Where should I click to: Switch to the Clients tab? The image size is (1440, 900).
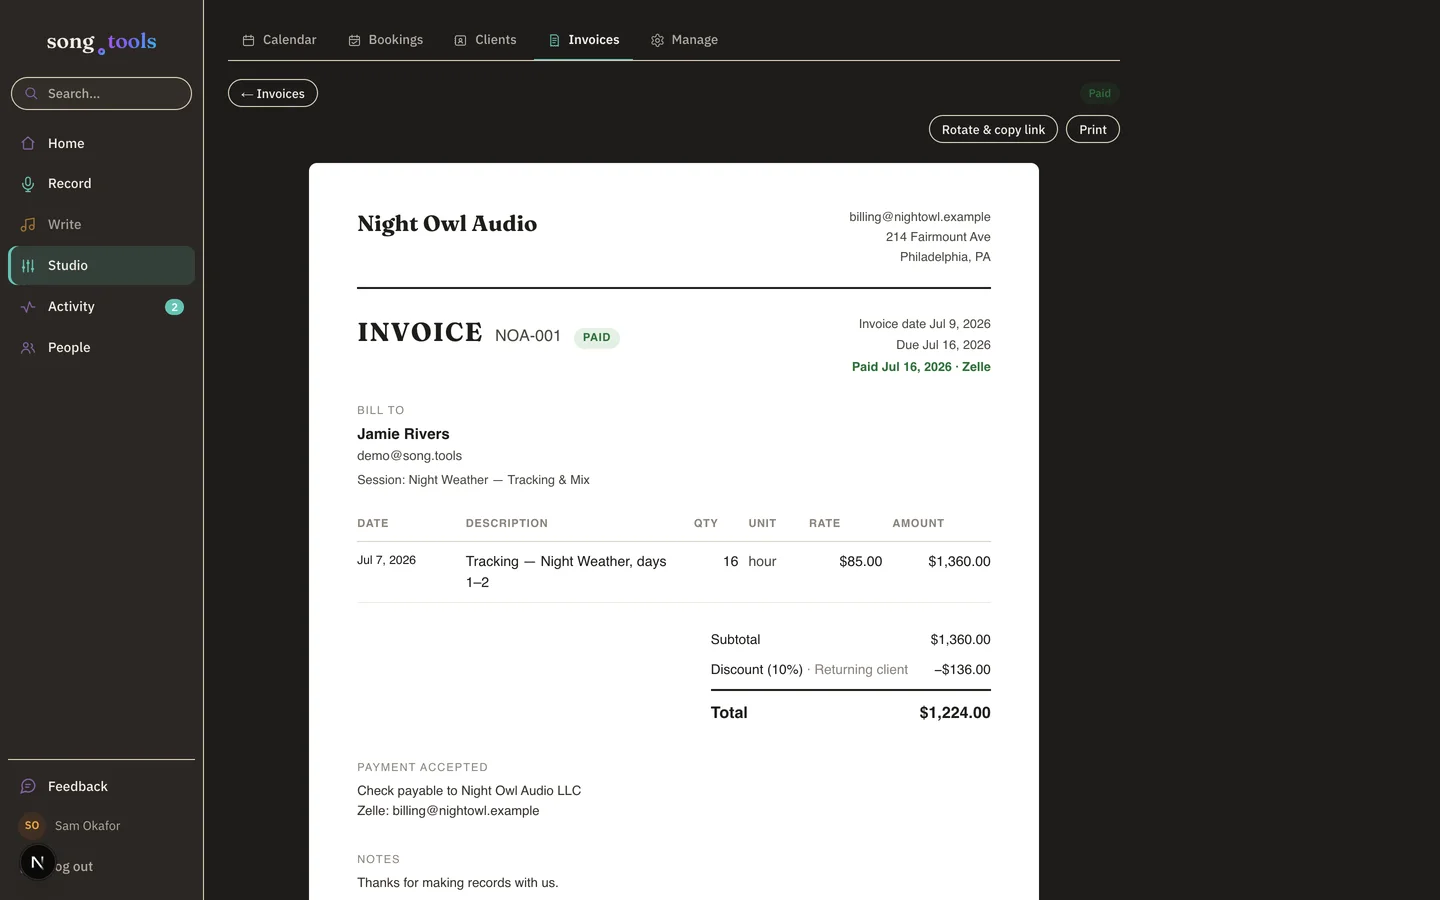(485, 40)
